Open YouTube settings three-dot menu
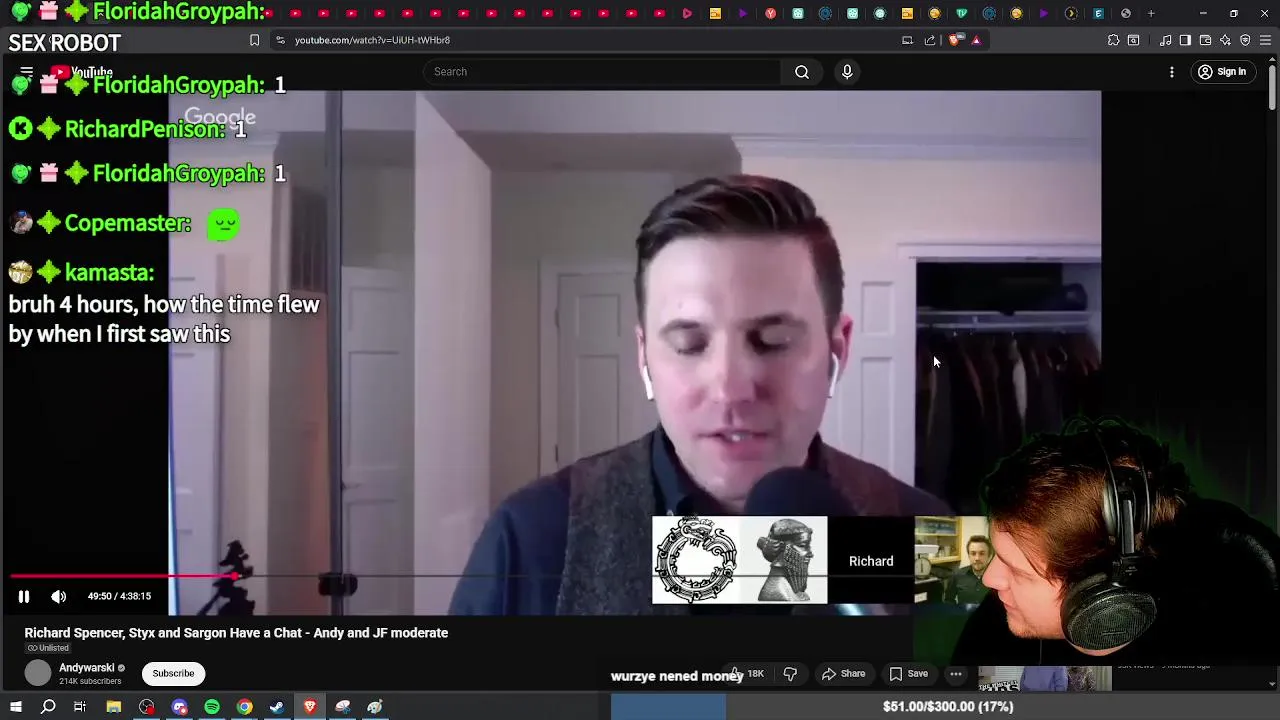The image size is (1280, 720). [x=1172, y=72]
